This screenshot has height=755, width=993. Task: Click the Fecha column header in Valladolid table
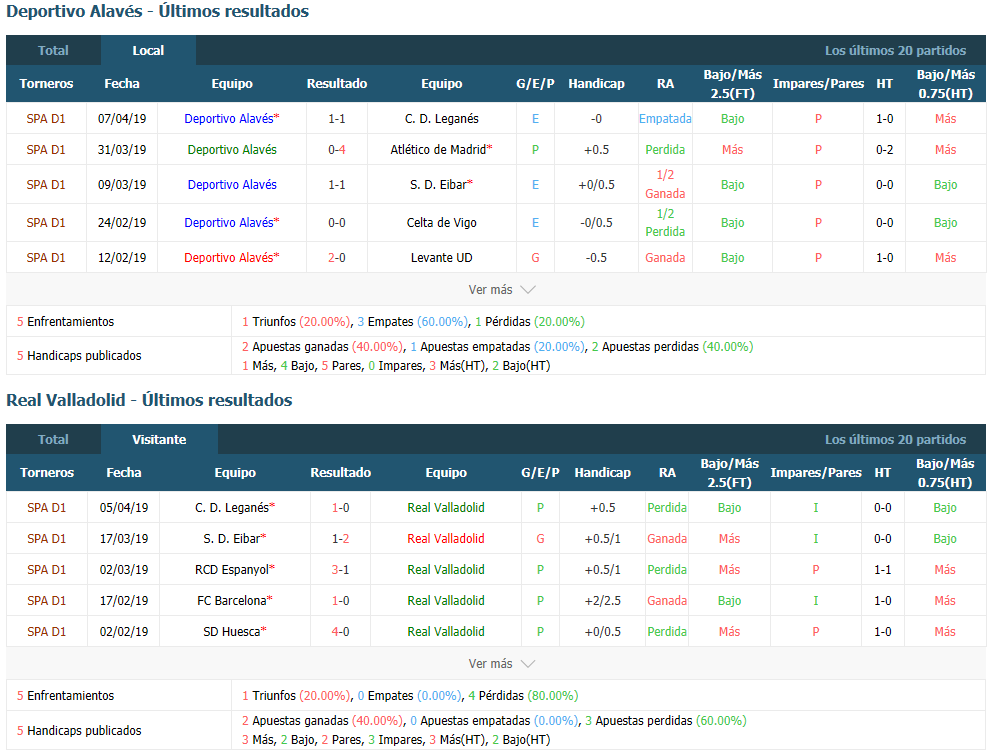tap(123, 473)
